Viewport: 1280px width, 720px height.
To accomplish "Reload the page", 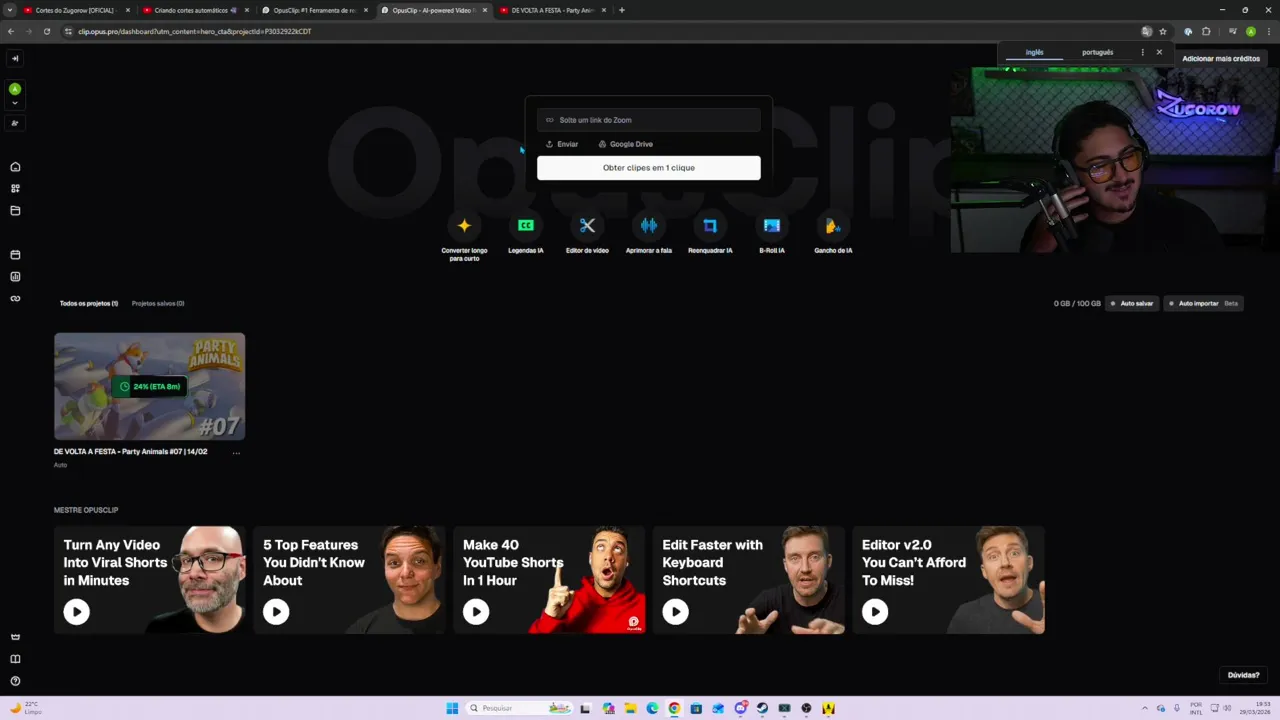I will 46,31.
